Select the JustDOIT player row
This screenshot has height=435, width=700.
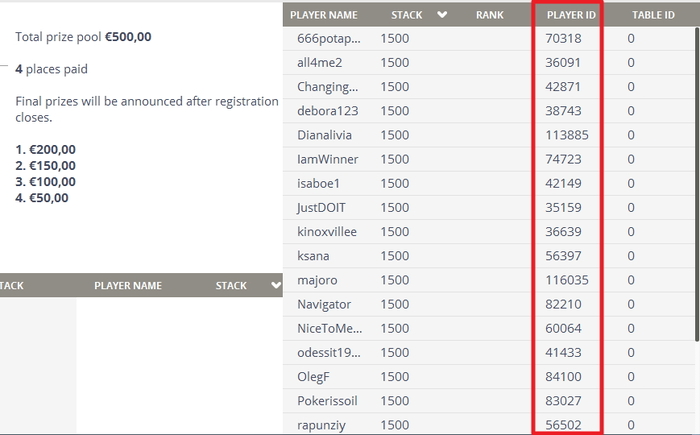(489, 208)
